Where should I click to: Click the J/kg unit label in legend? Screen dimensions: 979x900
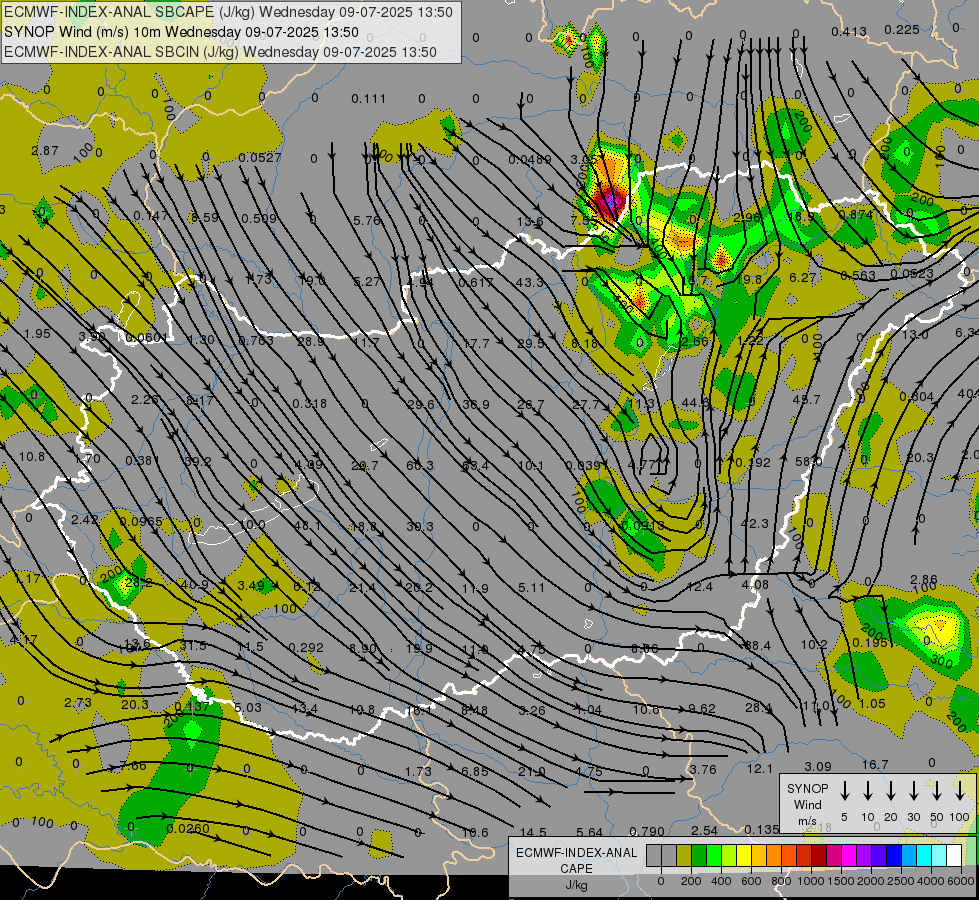(x=576, y=885)
